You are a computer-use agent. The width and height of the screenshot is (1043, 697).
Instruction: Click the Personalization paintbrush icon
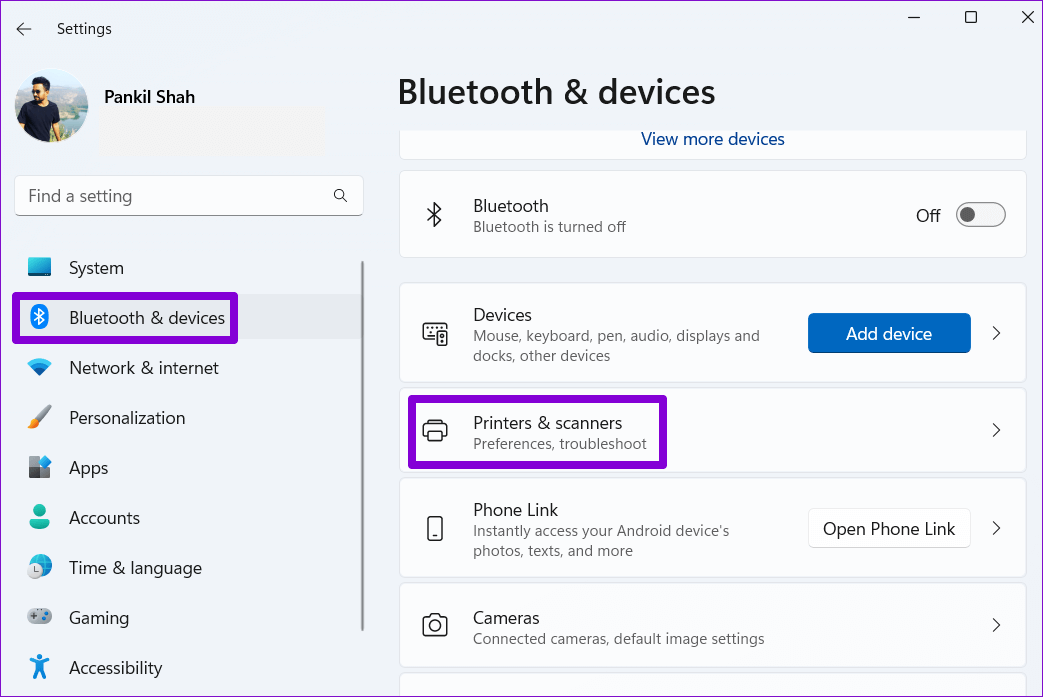40,418
